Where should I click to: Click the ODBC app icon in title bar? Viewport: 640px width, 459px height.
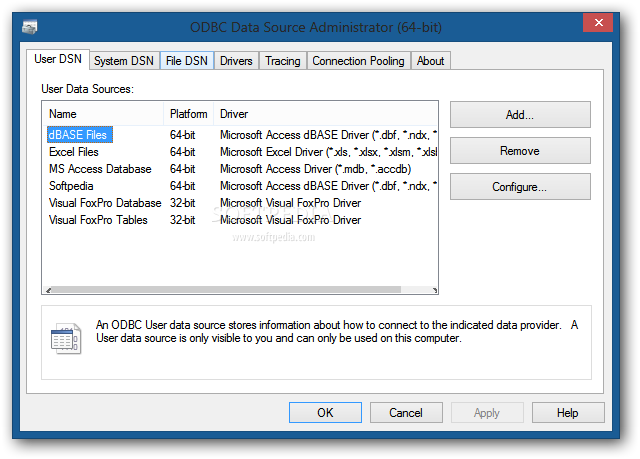pyautogui.click(x=29, y=27)
